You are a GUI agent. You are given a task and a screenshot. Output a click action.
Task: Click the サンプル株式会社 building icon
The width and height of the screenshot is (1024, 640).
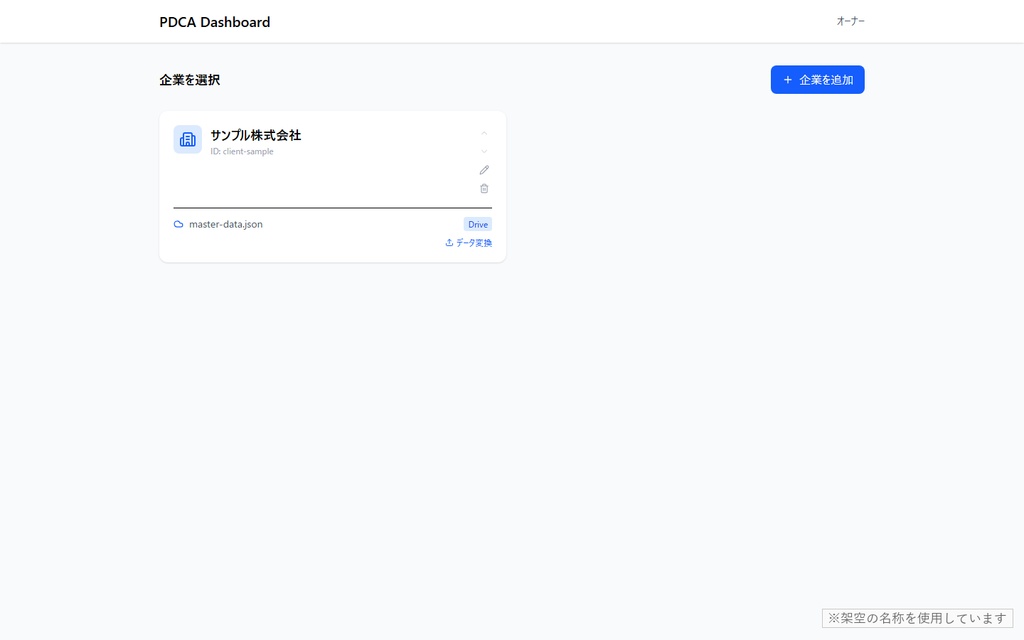pos(187,139)
